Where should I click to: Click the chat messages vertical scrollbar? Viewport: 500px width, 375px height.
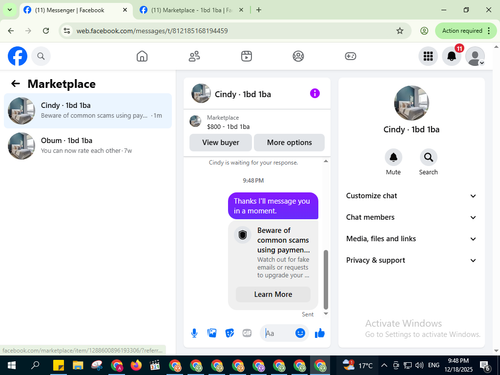[326, 279]
